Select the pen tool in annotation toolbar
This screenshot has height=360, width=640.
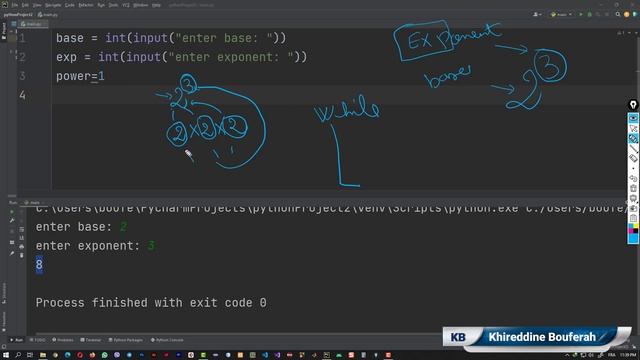(633, 138)
